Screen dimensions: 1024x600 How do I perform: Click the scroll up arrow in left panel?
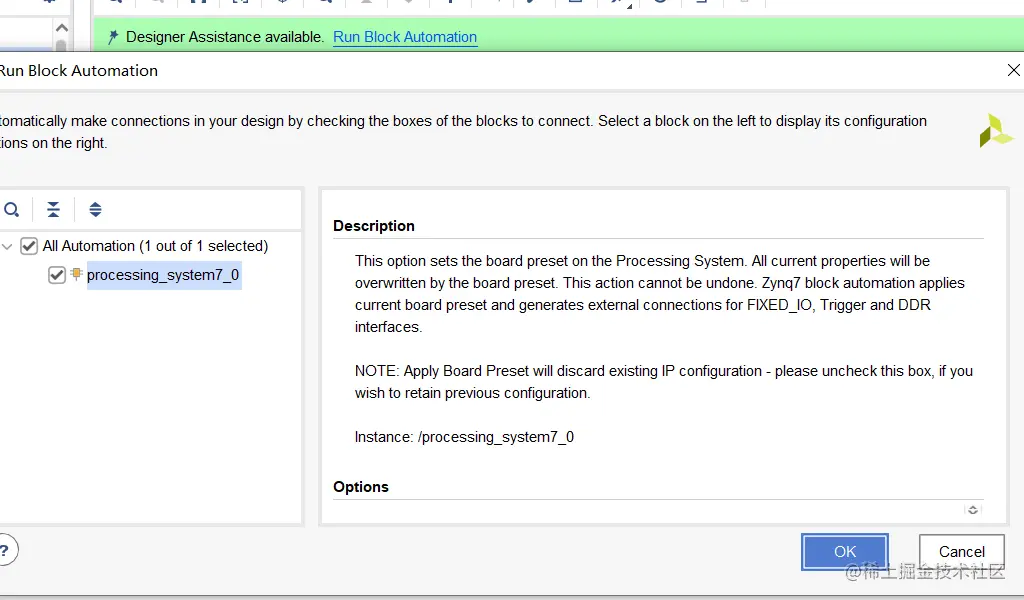[x=61, y=29]
